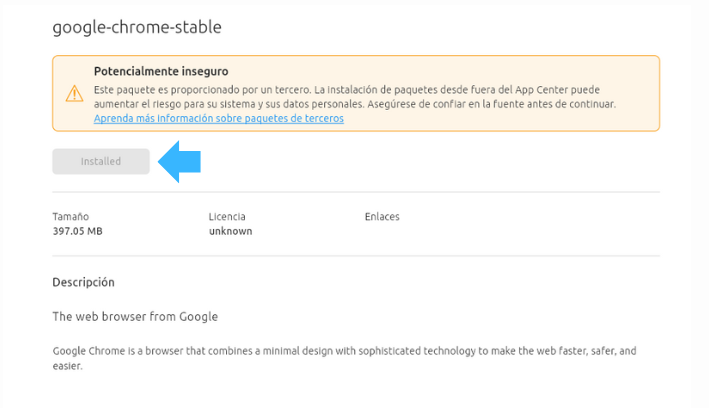The width and height of the screenshot is (709, 408).
Task: Click the Licencia label
Action: 227,216
